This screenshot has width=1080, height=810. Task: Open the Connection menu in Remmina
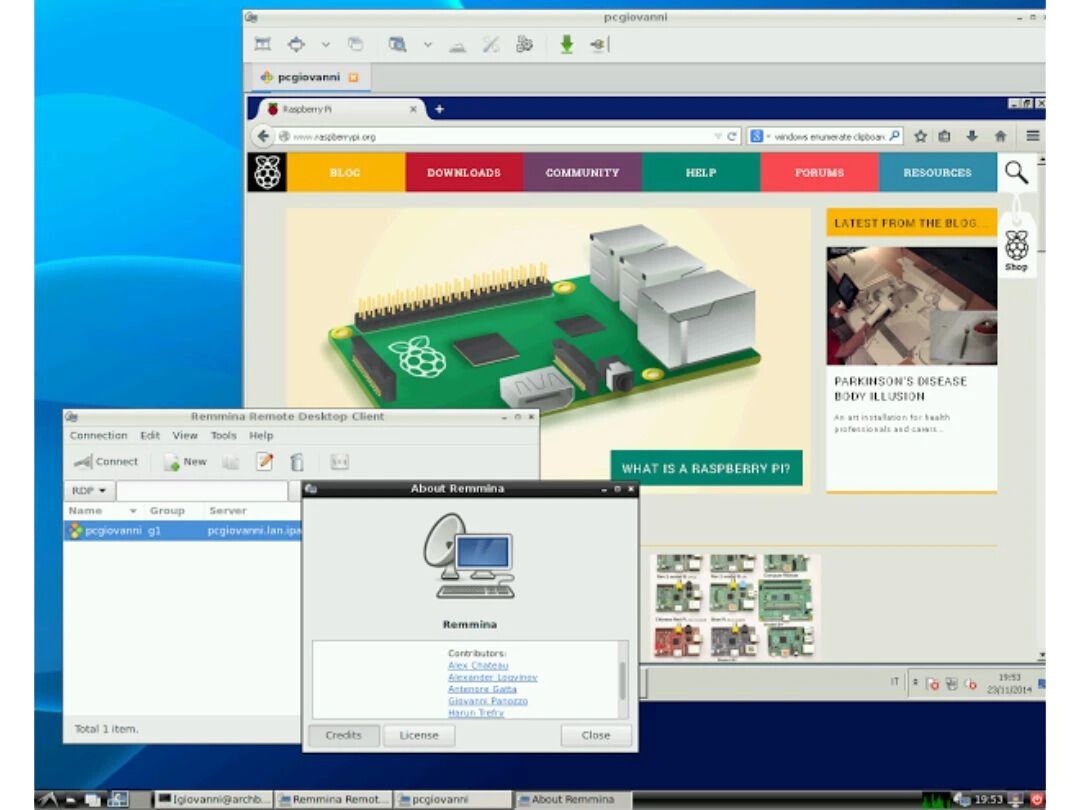[x=98, y=435]
